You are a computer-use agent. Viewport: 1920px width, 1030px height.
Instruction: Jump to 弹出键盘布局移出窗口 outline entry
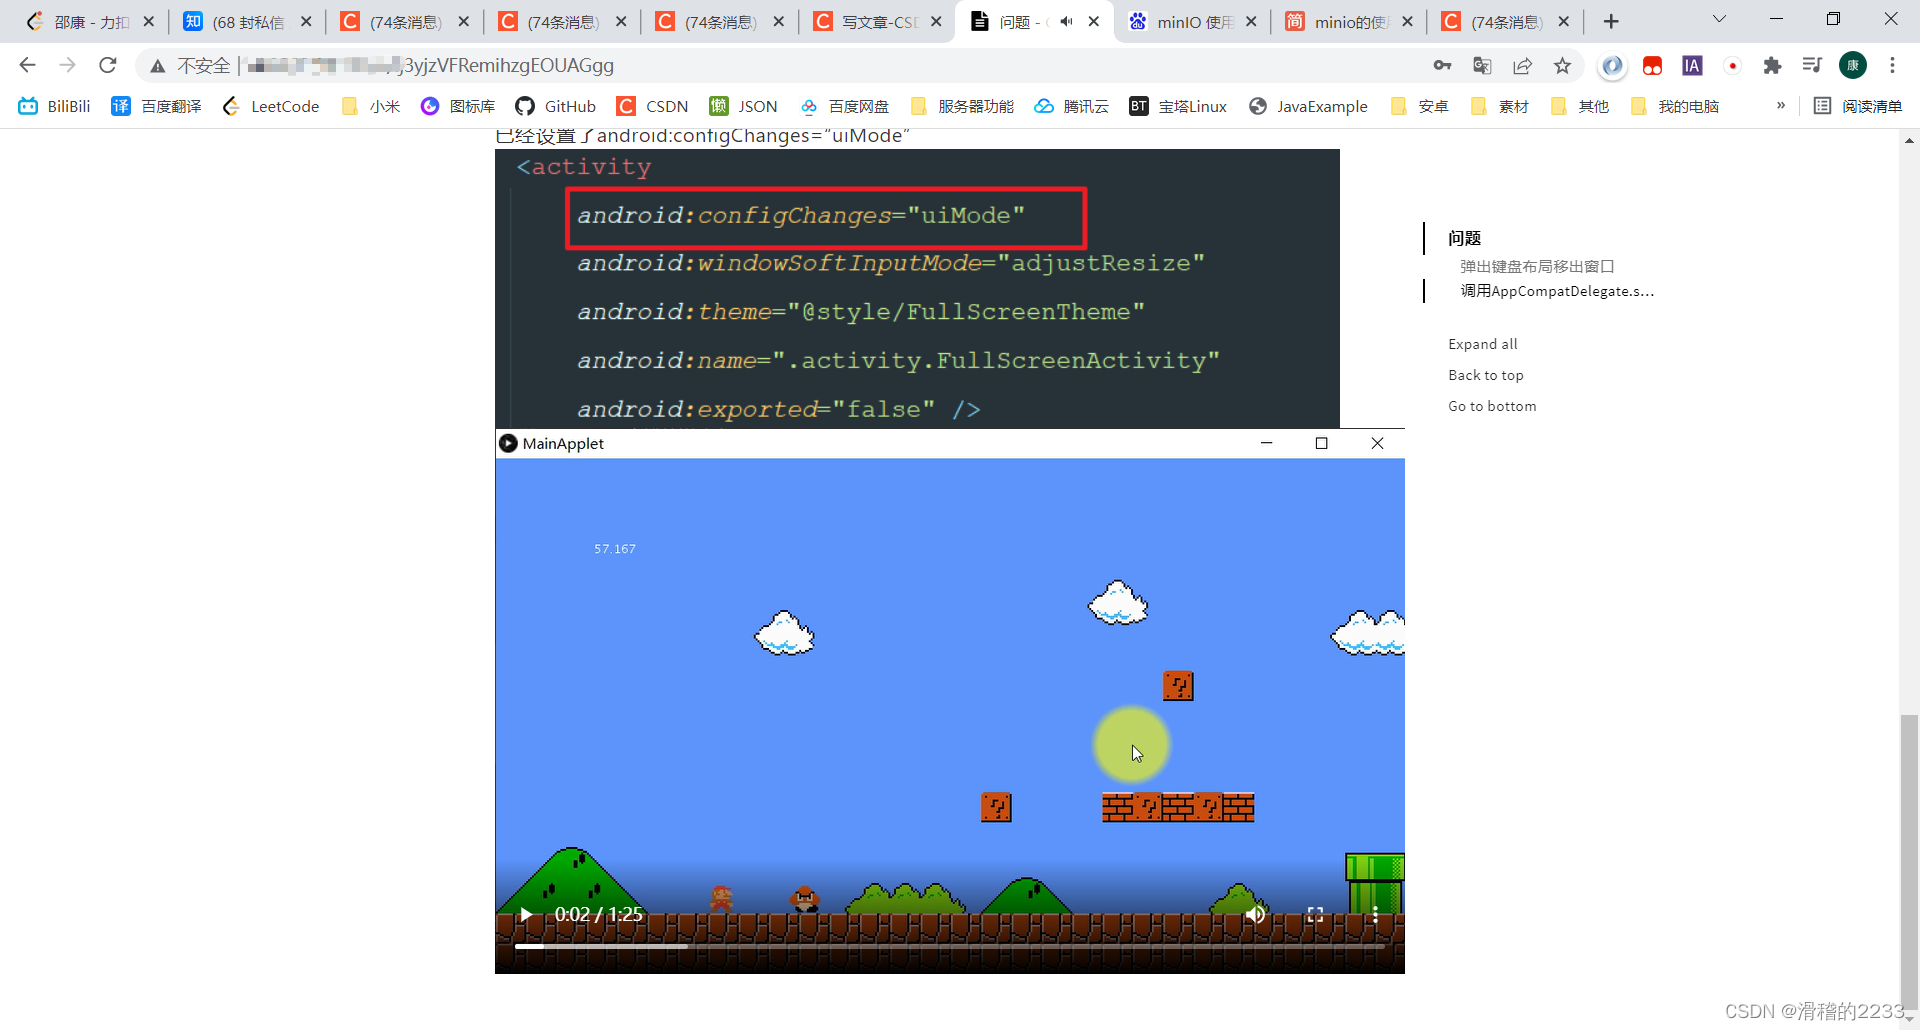[1537, 266]
